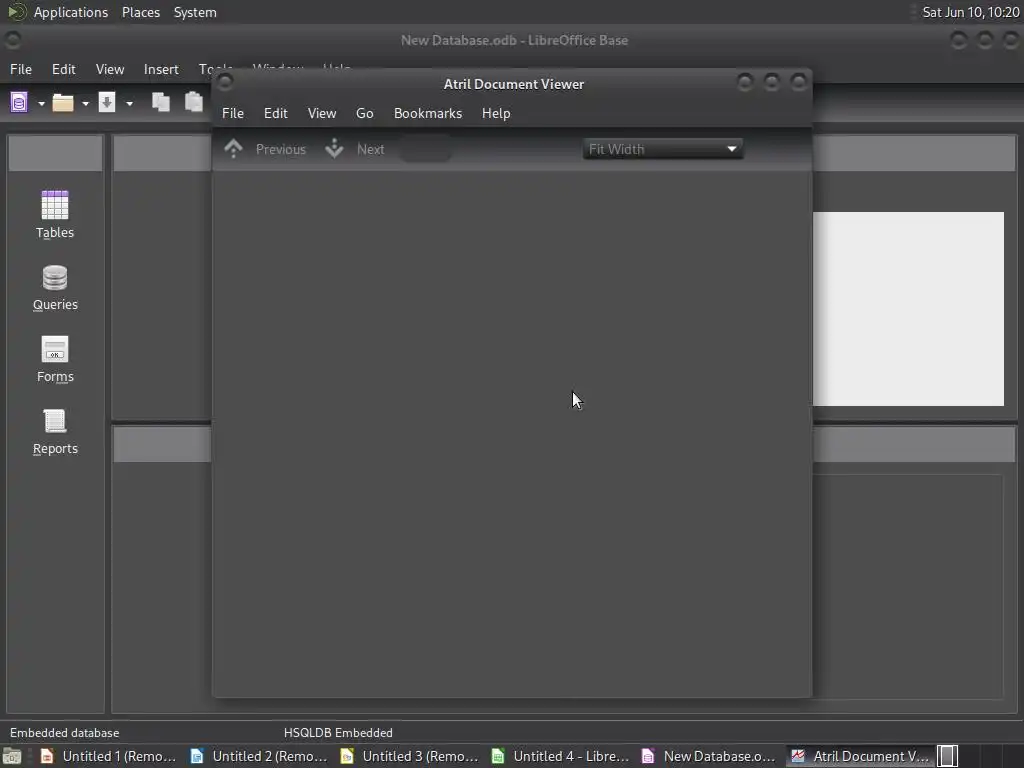Switch to Untitled 3 taskbar window
The height and width of the screenshot is (768, 1024).
coord(409,756)
